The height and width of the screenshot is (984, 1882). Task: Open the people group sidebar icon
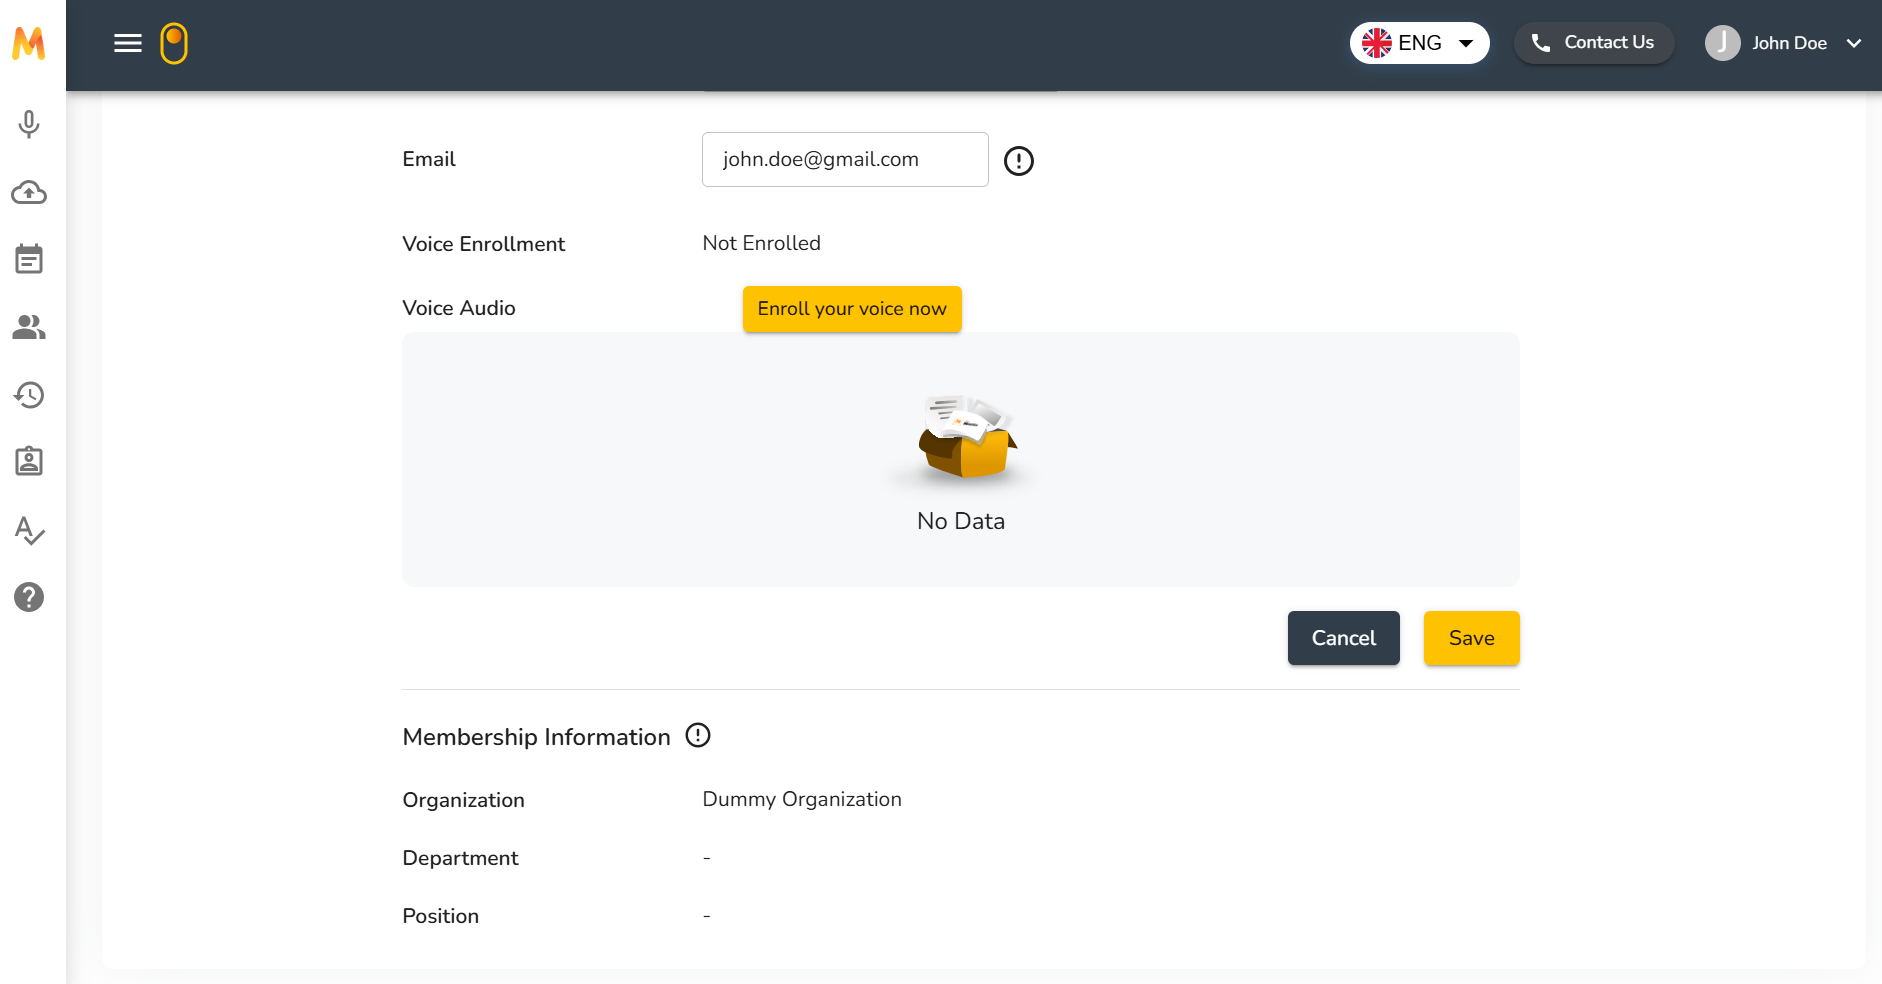[x=29, y=327]
